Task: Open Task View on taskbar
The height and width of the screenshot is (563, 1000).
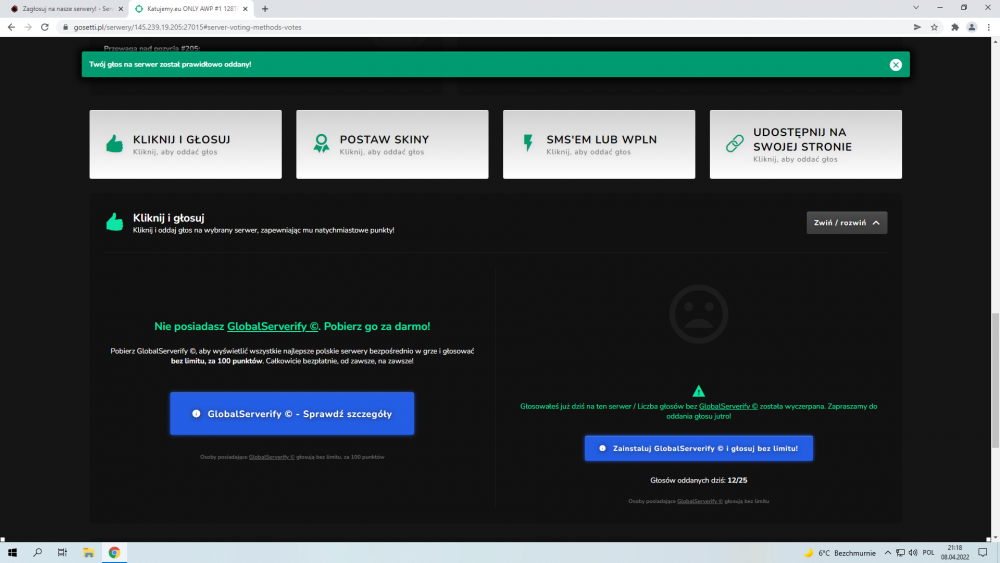Action: (x=62, y=553)
